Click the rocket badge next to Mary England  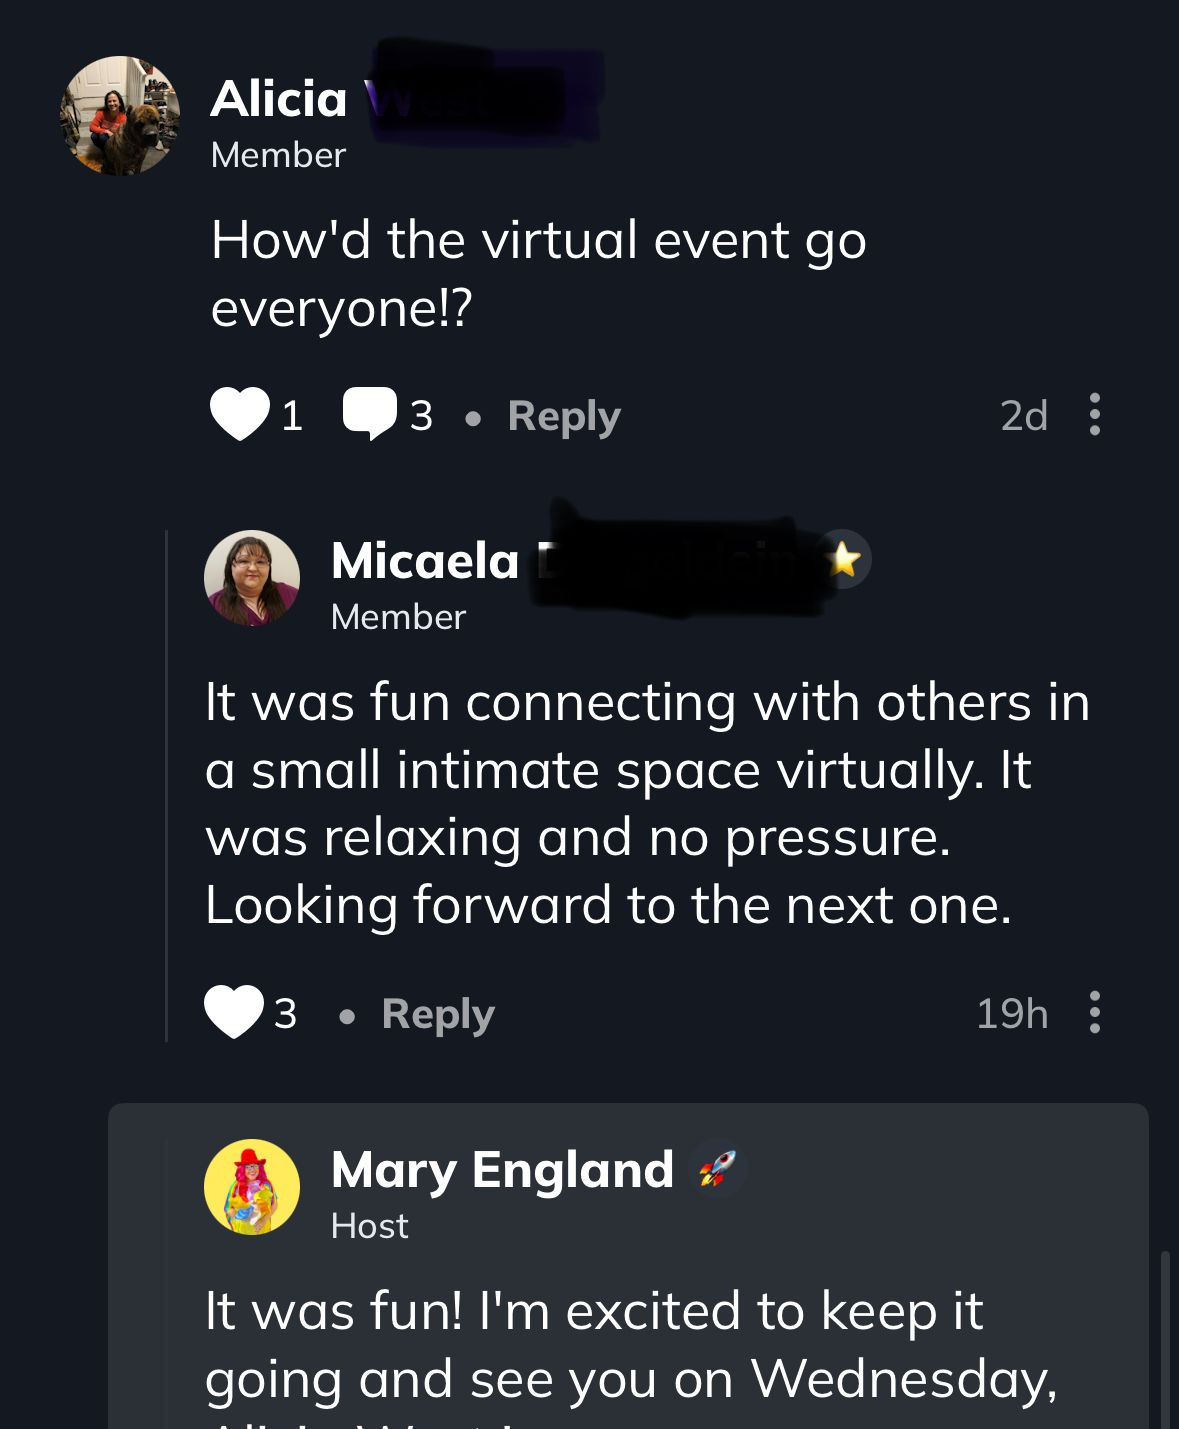[x=717, y=1168]
